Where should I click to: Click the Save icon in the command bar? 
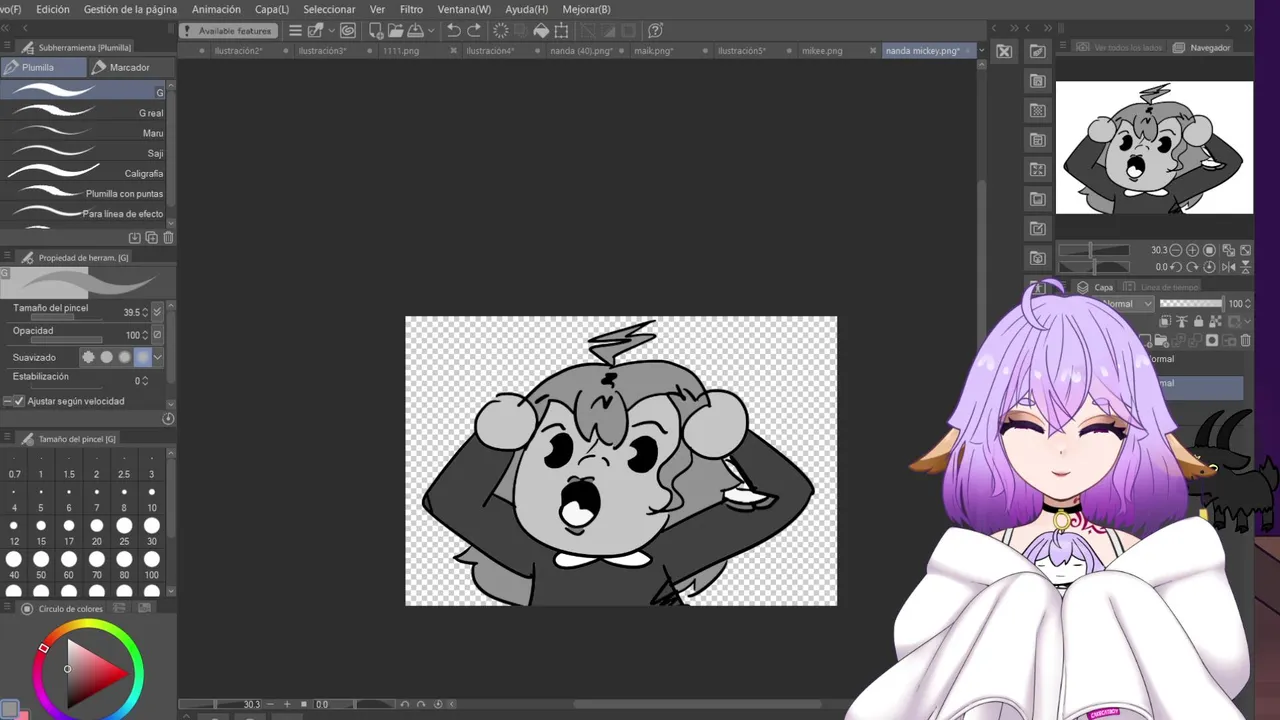click(416, 31)
